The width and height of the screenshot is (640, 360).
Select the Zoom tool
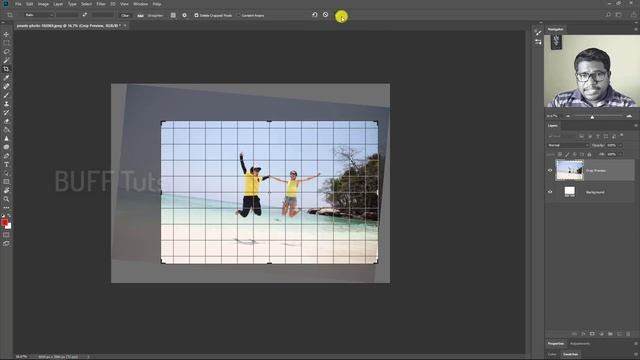point(6,199)
